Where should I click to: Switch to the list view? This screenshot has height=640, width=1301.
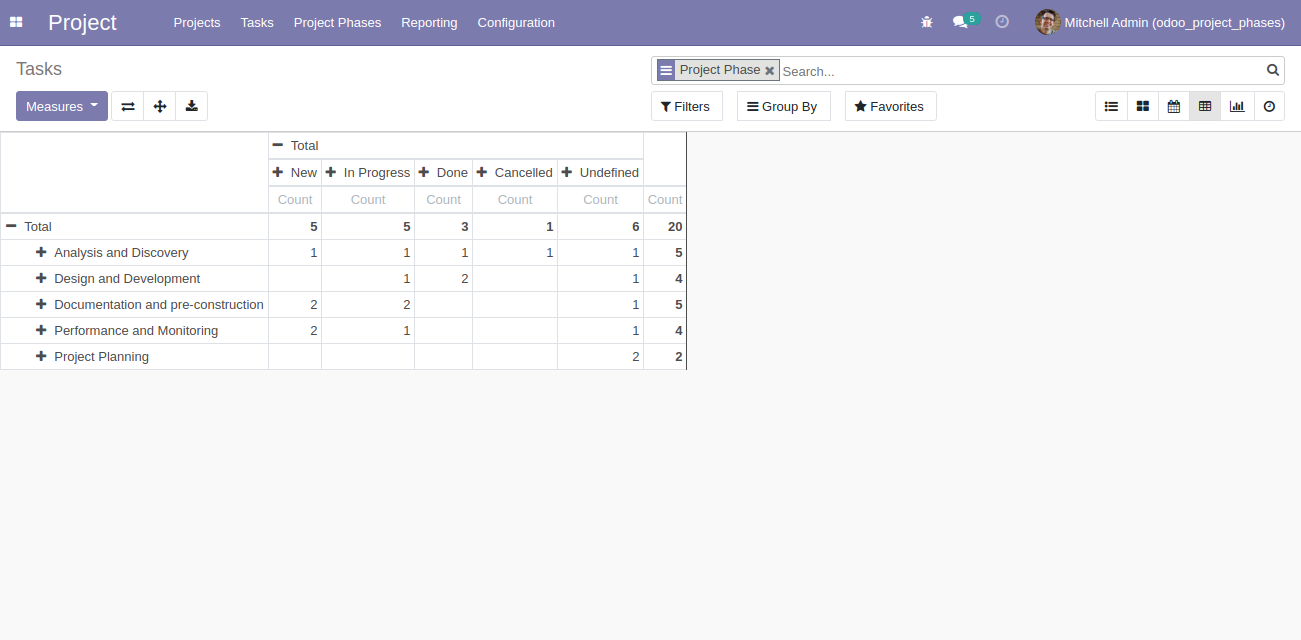click(x=1111, y=106)
